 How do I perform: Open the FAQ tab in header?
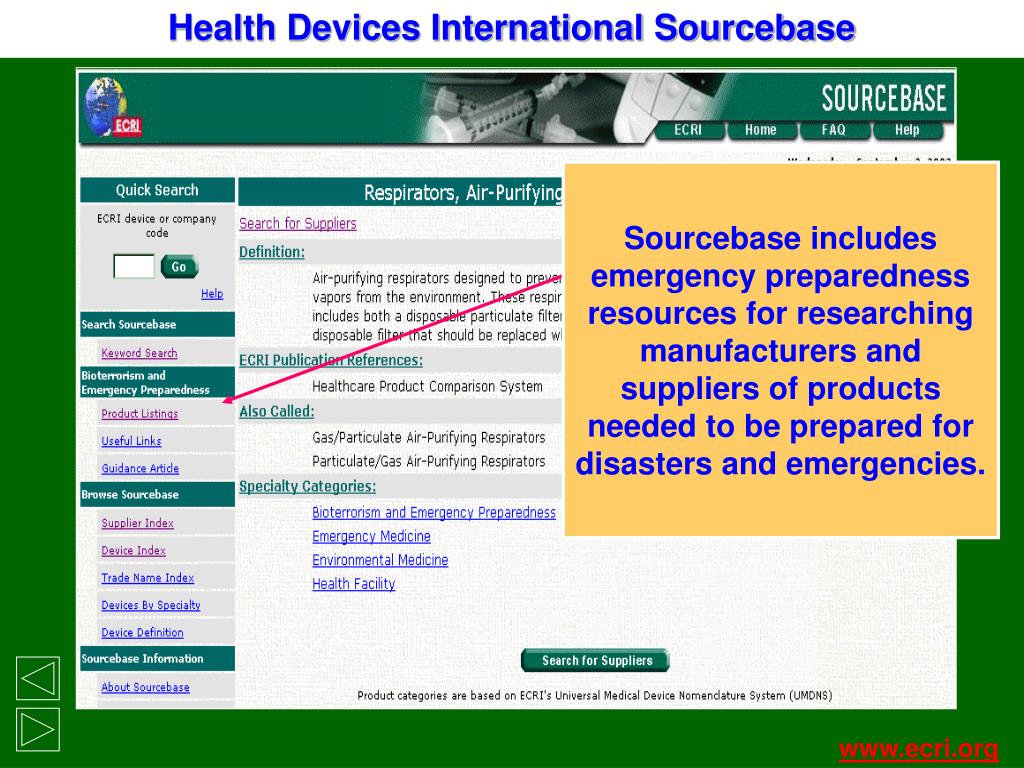tap(833, 130)
